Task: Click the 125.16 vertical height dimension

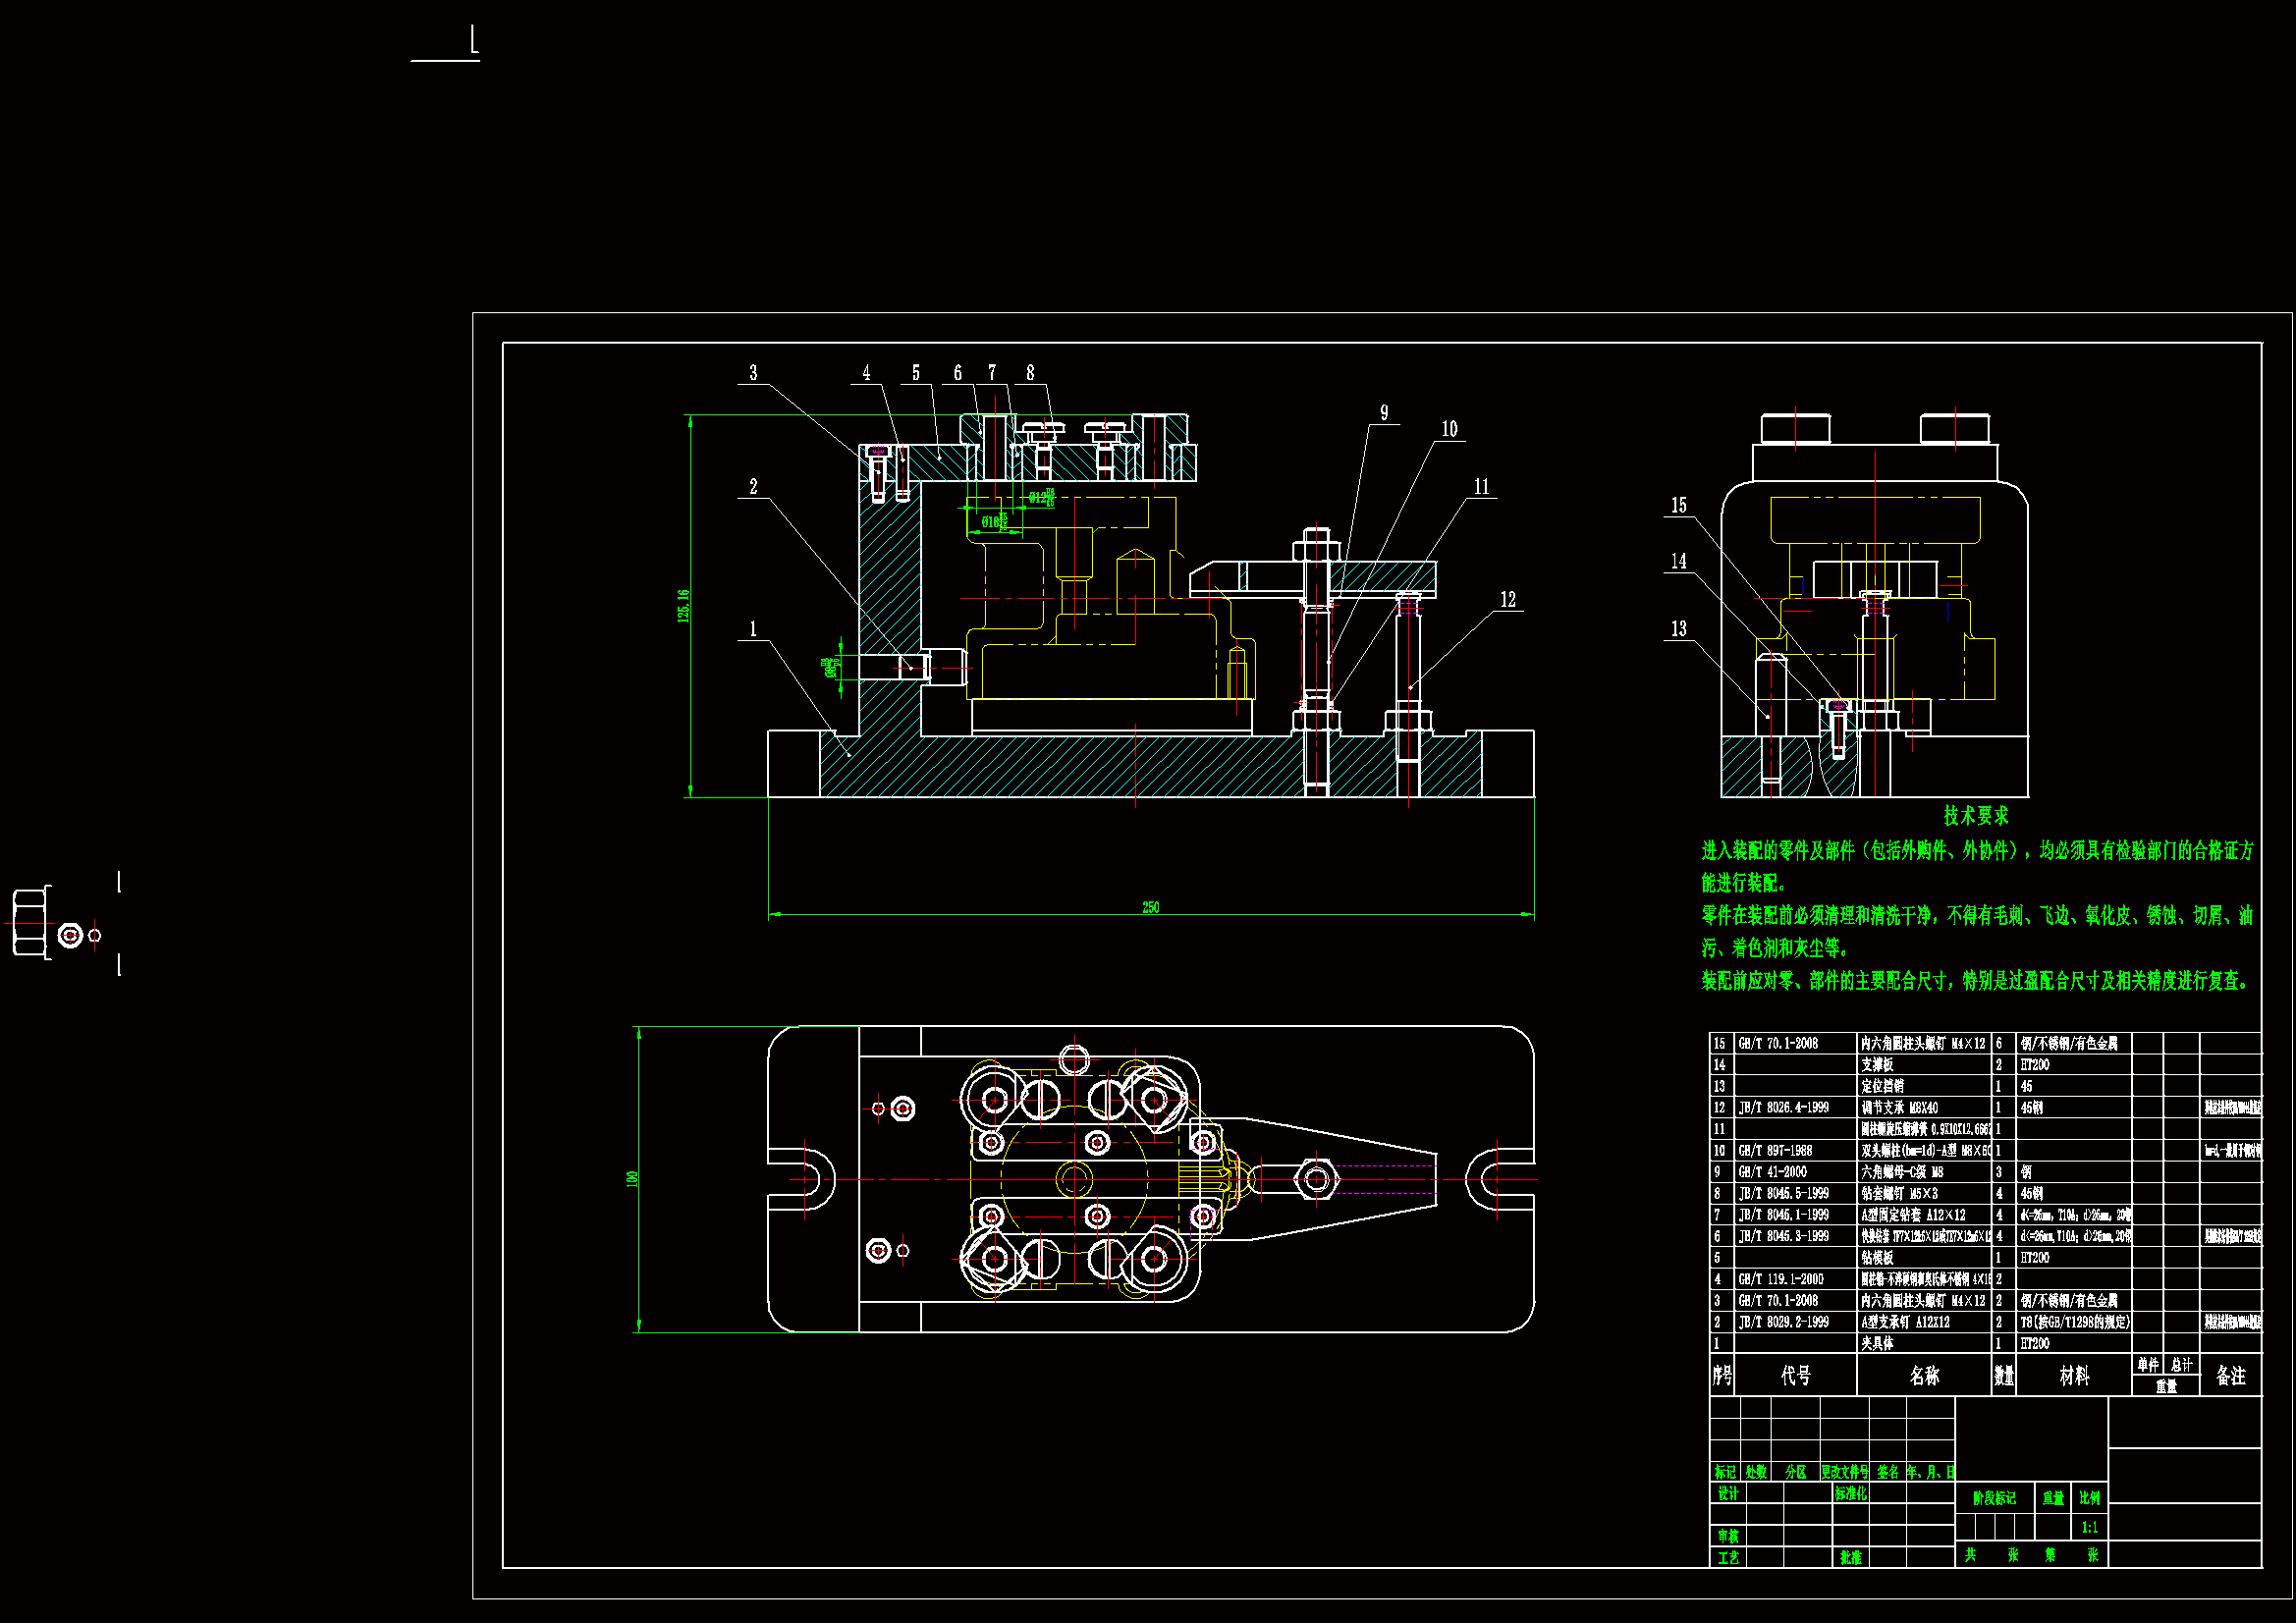Action: tap(684, 606)
